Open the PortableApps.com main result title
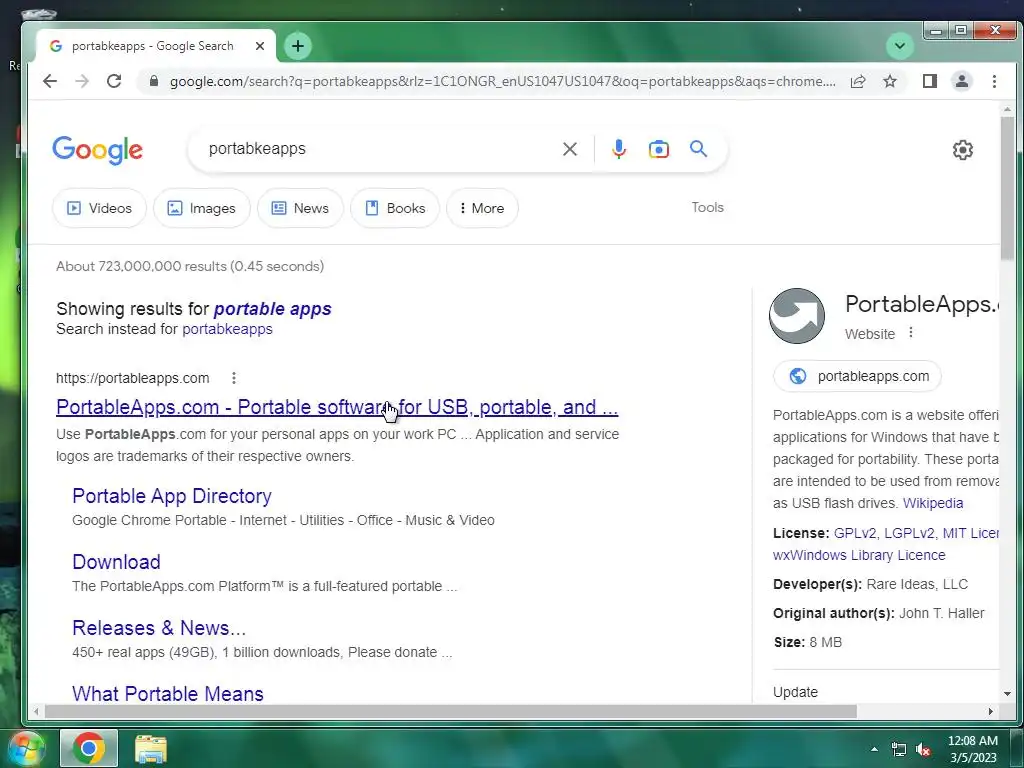 point(337,407)
